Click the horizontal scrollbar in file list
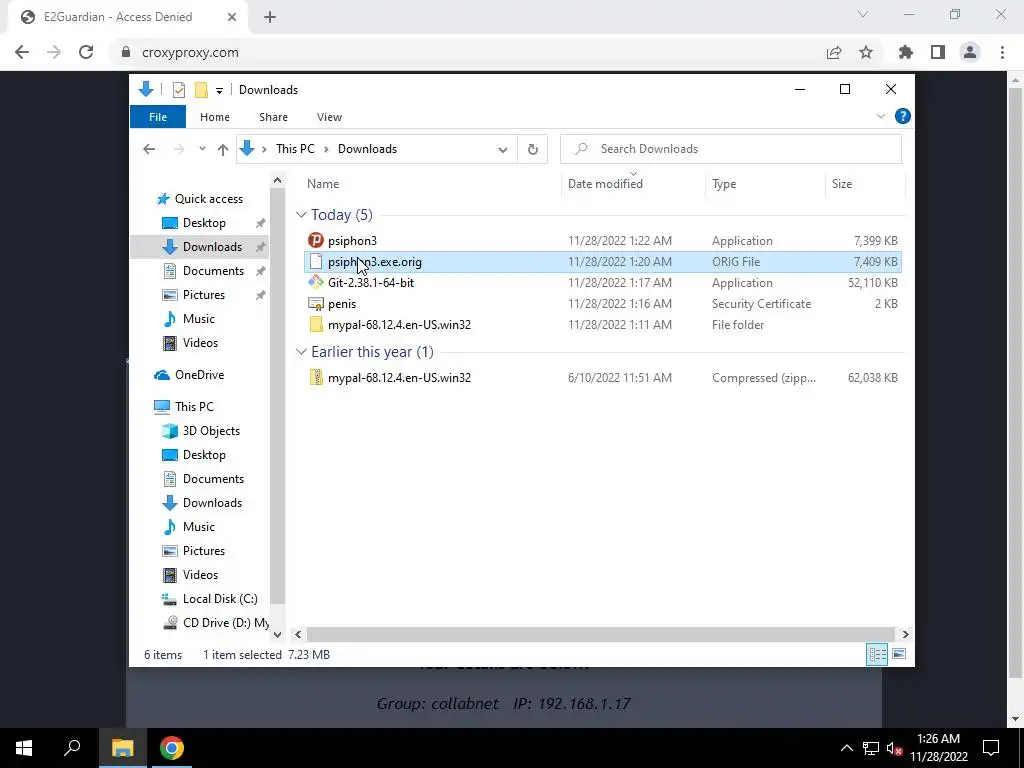Image resolution: width=1024 pixels, height=768 pixels. coord(600,634)
